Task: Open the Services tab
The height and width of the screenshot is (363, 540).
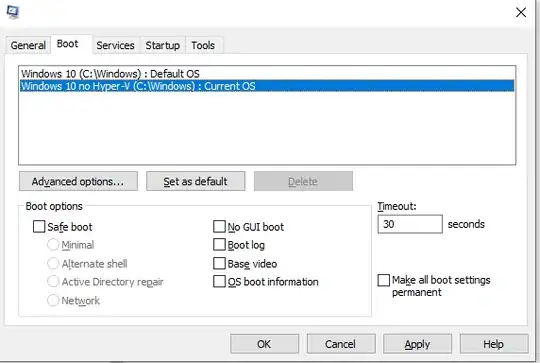Action: pos(115,45)
